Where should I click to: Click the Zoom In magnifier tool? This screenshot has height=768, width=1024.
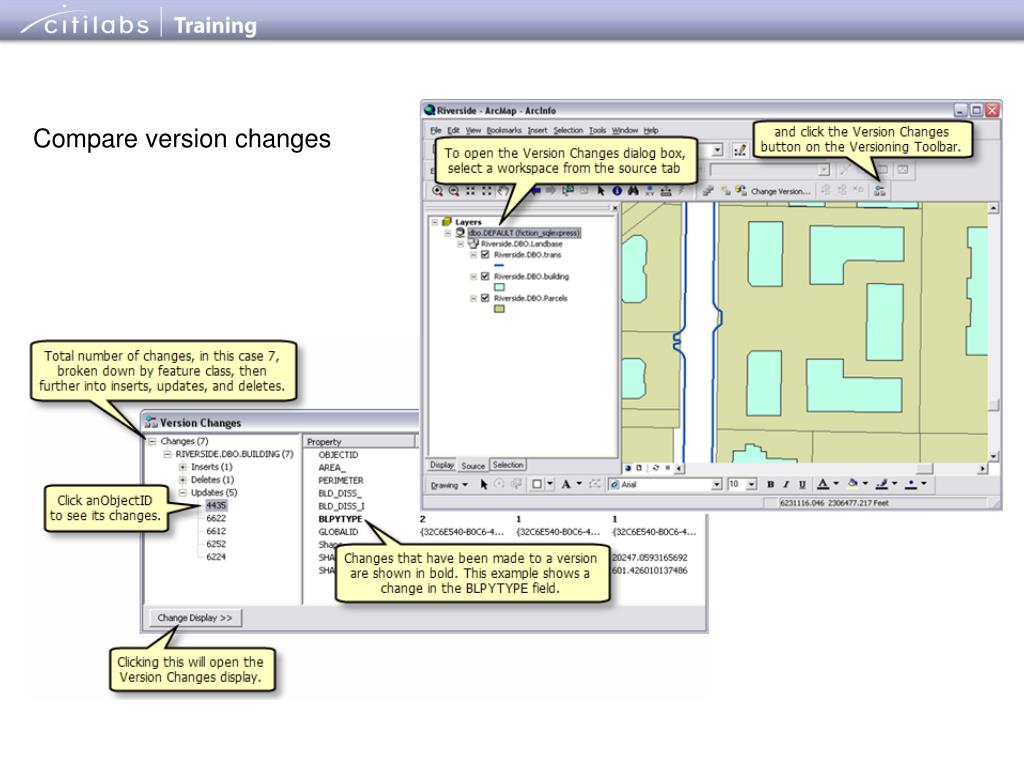437,191
